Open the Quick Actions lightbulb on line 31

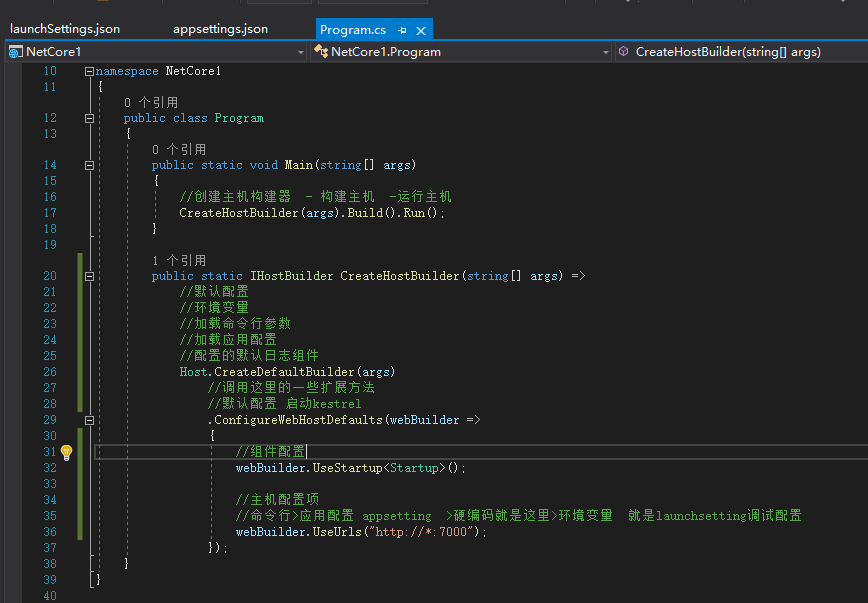click(x=66, y=452)
